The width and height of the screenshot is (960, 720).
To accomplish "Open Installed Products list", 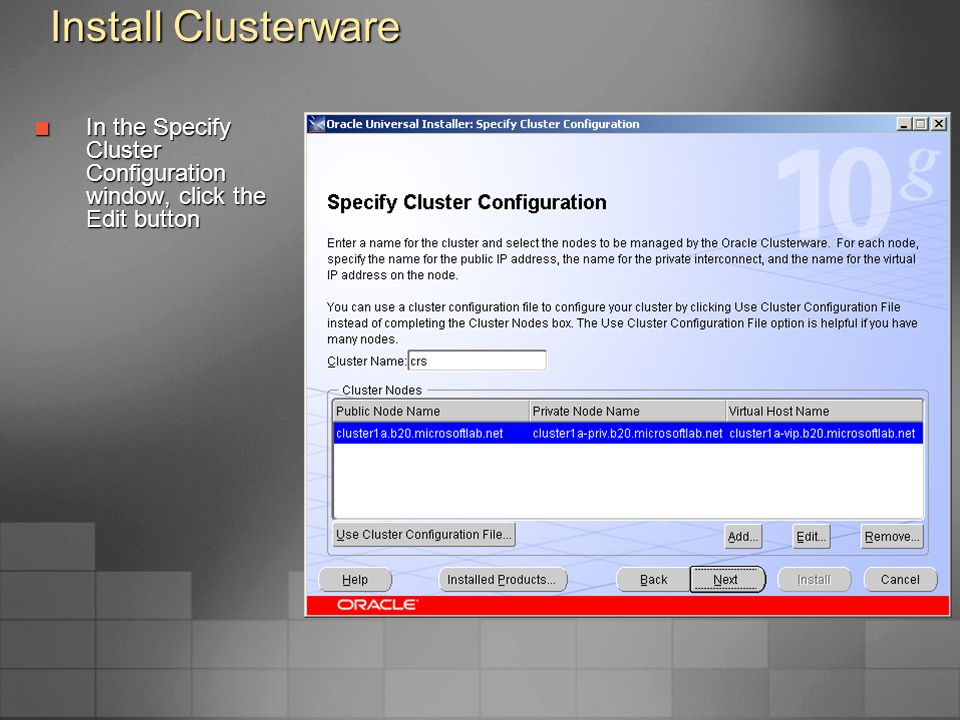I will click(503, 579).
